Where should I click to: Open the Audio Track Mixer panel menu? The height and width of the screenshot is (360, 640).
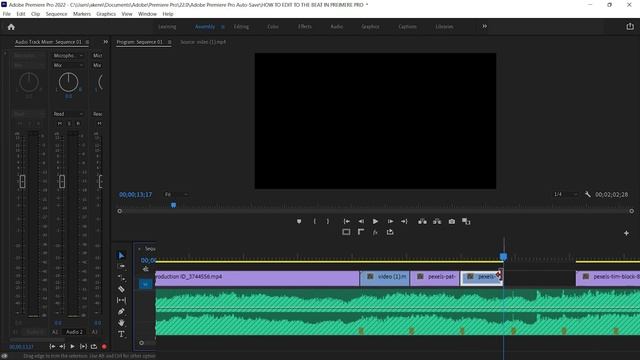(x=87, y=42)
